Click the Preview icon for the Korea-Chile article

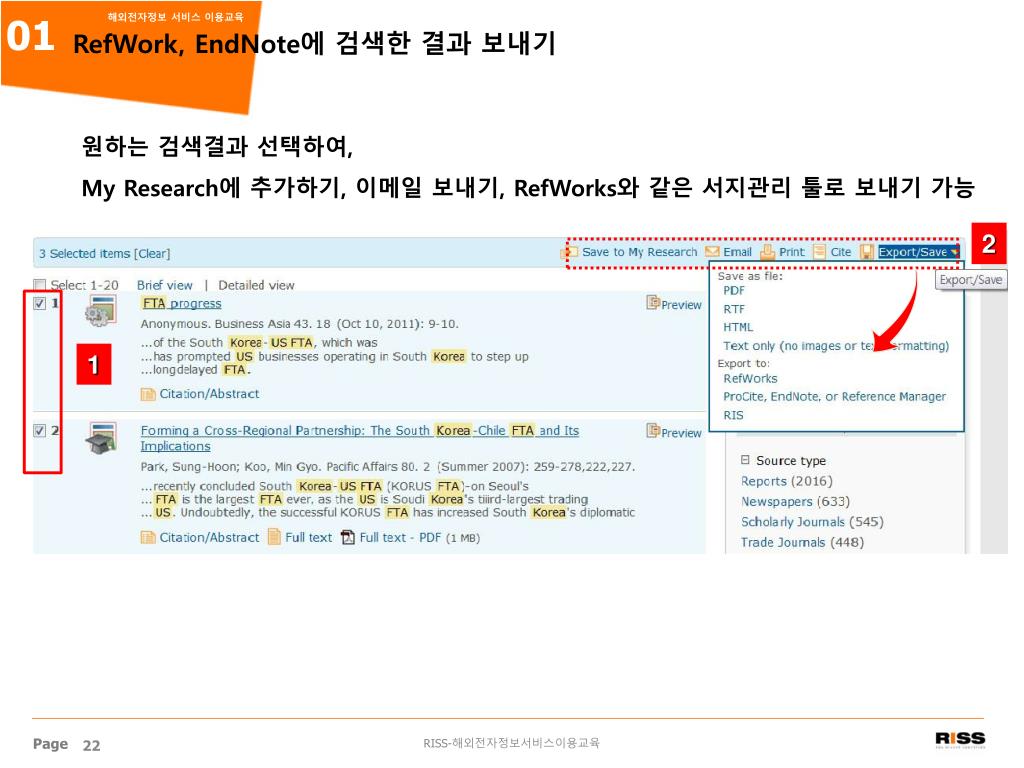tap(653, 430)
